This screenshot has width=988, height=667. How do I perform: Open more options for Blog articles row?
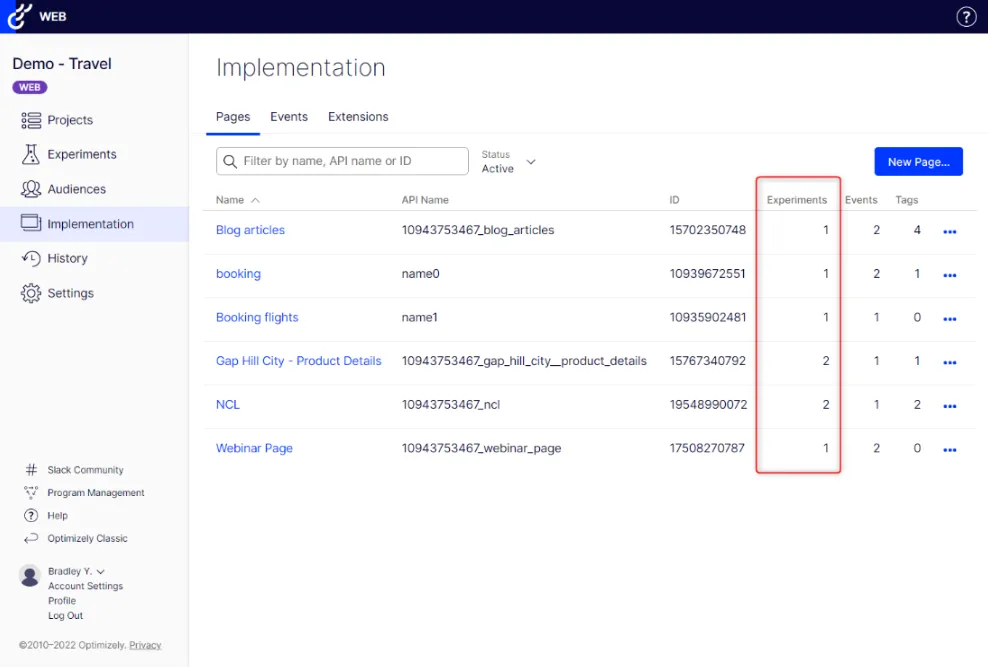(950, 232)
